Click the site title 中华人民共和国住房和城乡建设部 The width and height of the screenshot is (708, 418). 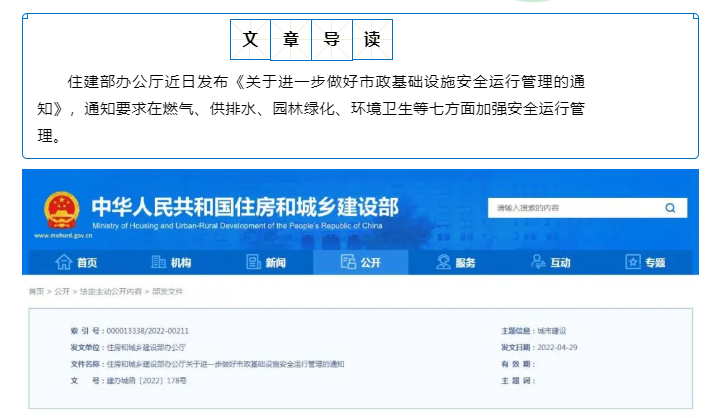coord(245,207)
